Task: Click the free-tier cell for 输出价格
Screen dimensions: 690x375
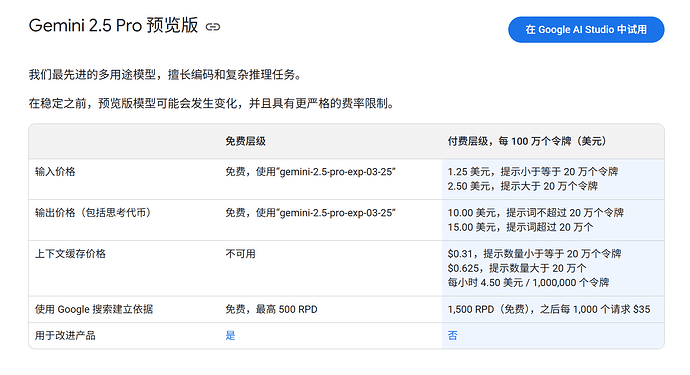Action: 310,213
